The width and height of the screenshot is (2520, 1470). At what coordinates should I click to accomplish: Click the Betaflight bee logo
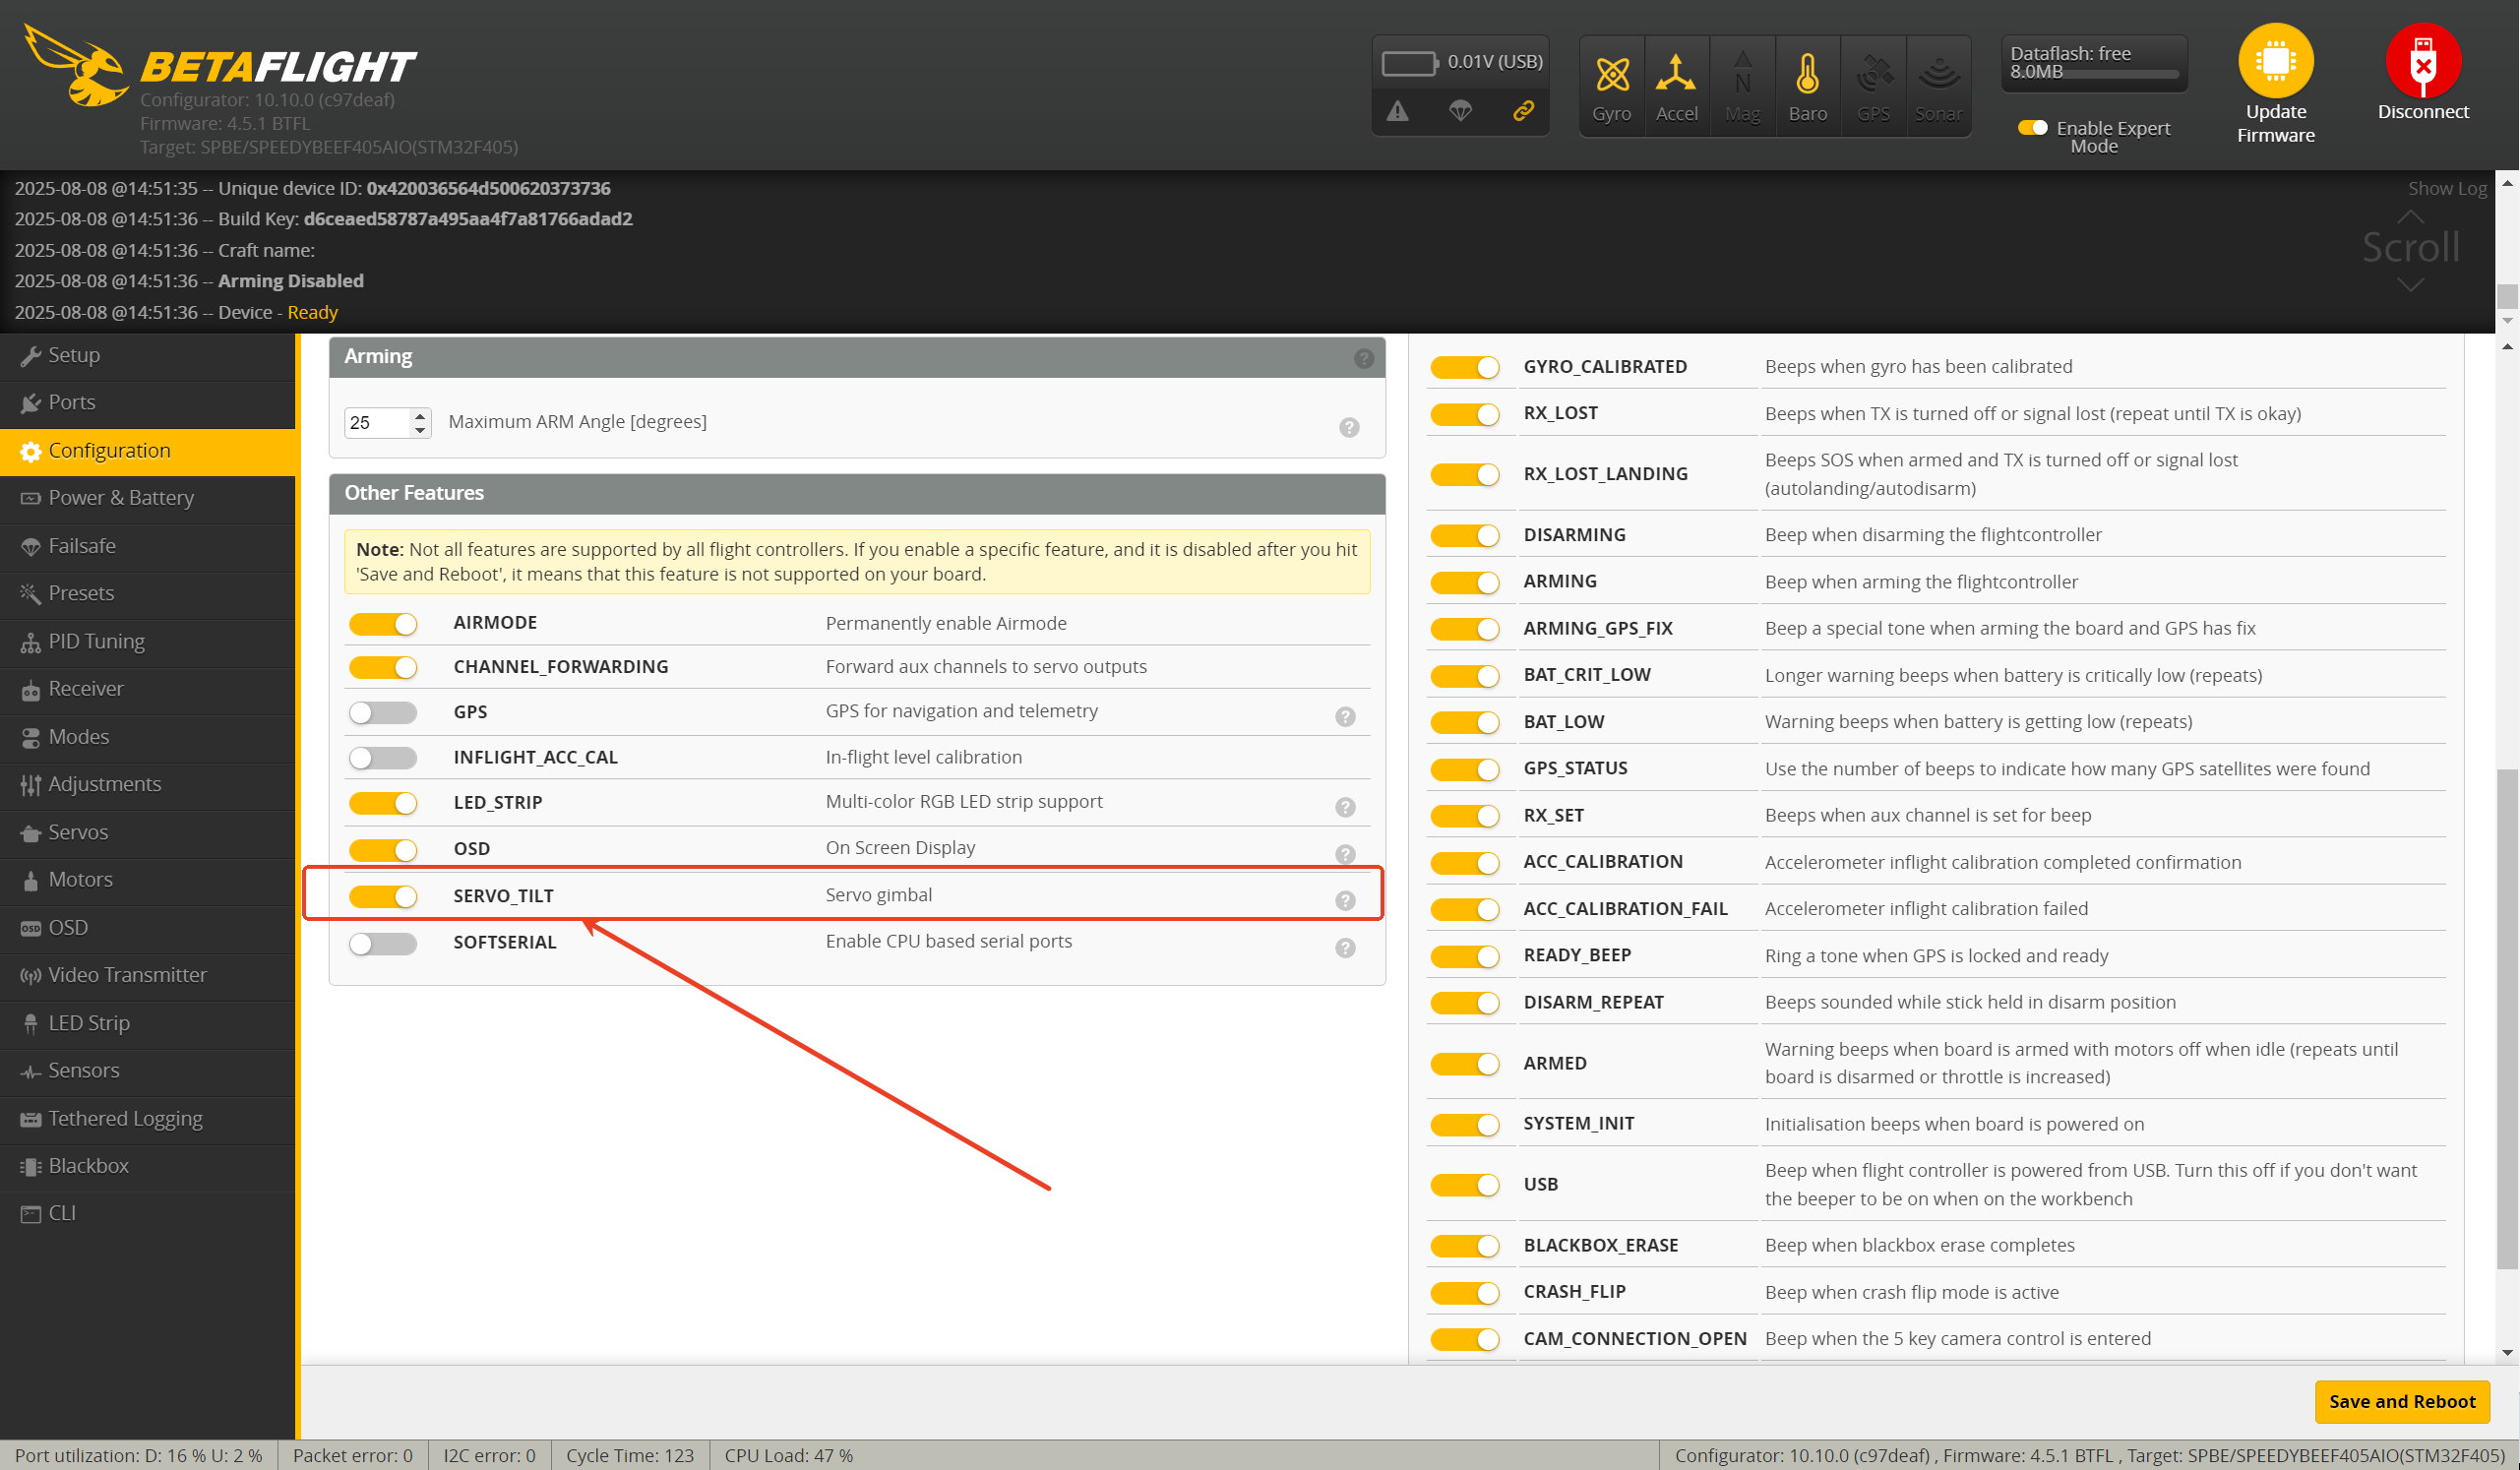(75, 65)
